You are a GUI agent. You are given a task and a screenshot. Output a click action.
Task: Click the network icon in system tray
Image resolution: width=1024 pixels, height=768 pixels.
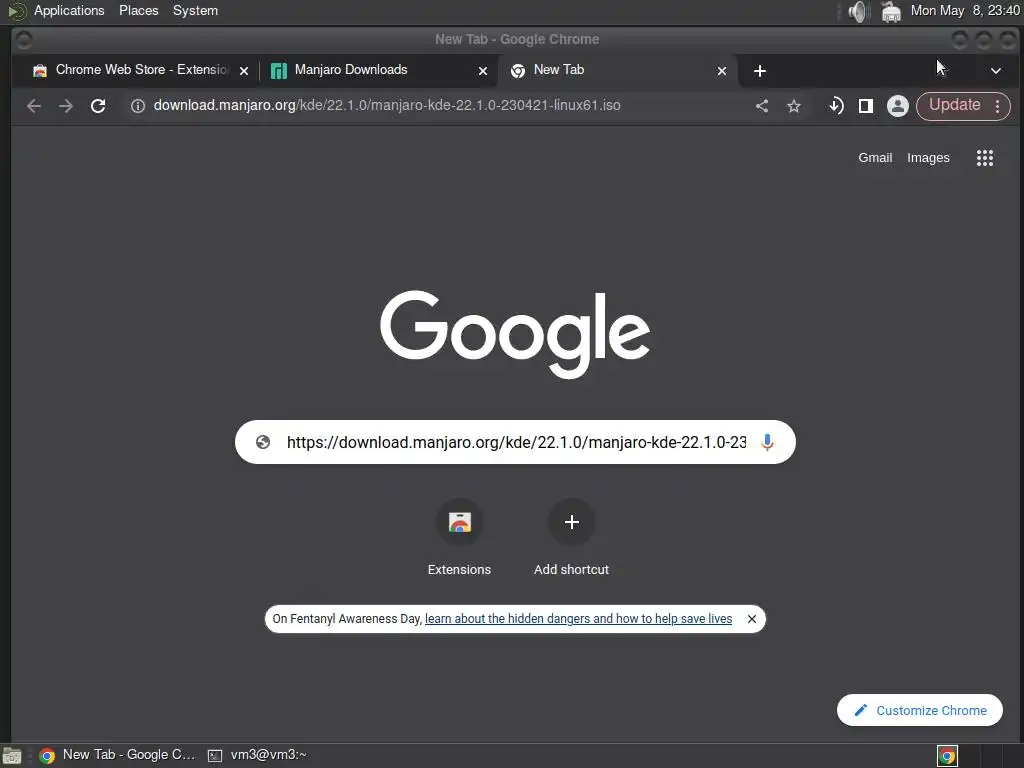891,11
